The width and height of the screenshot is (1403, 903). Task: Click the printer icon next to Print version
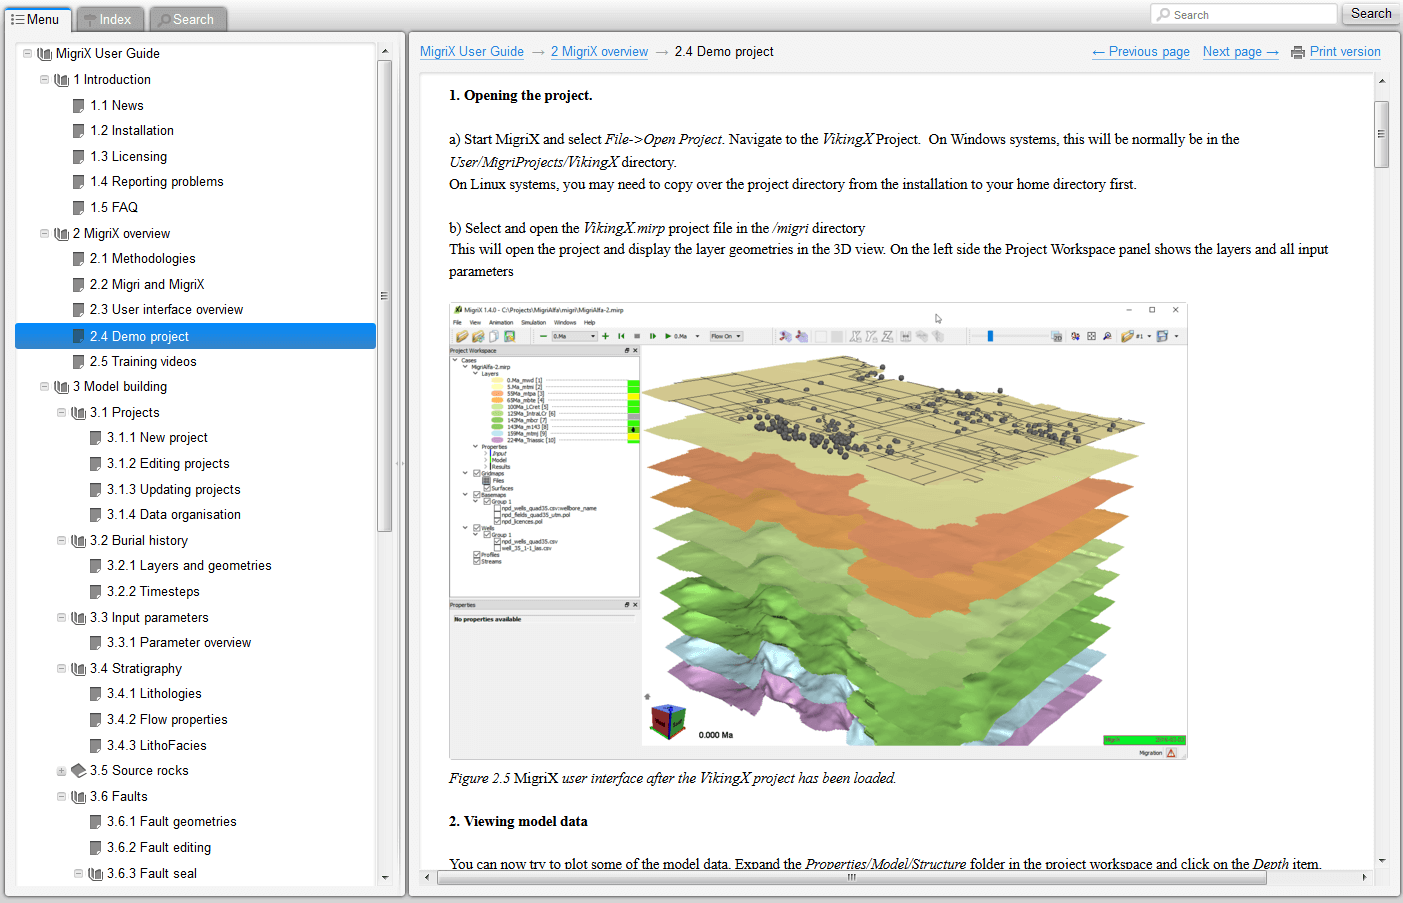(x=1298, y=53)
